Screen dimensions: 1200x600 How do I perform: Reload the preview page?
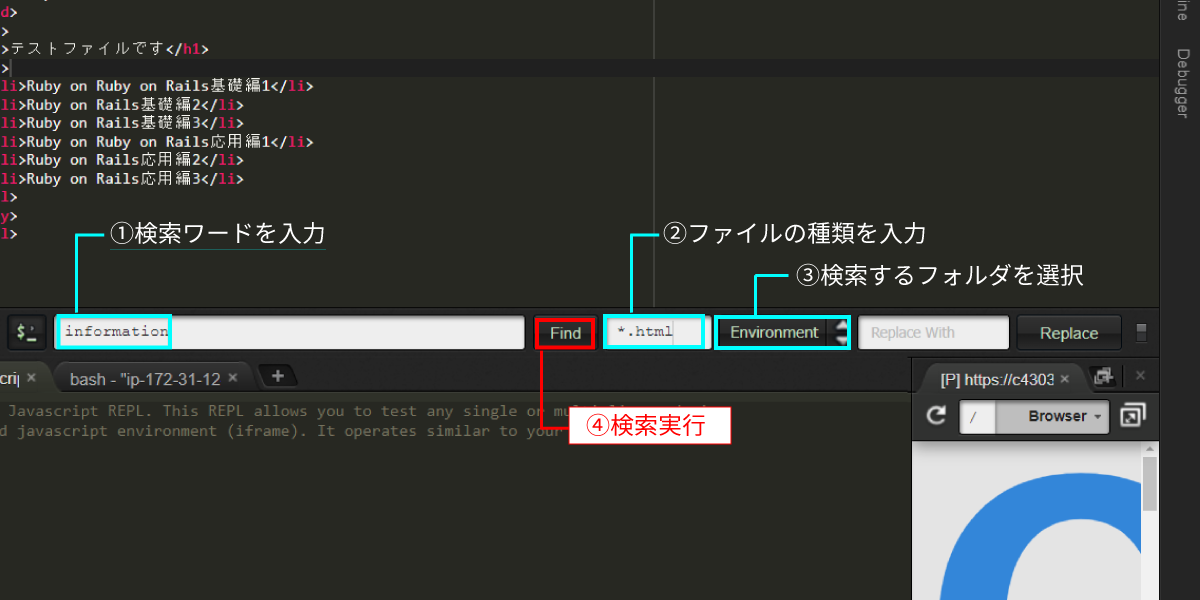pos(937,415)
